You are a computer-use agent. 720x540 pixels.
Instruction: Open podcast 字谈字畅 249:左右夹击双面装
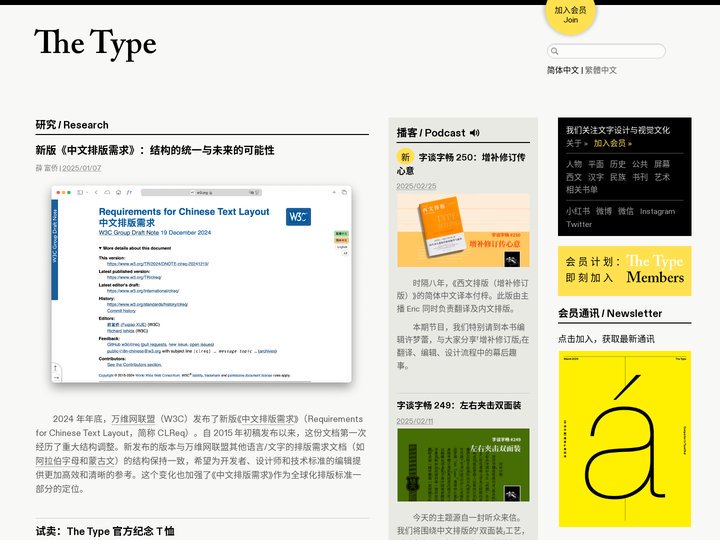[459, 405]
